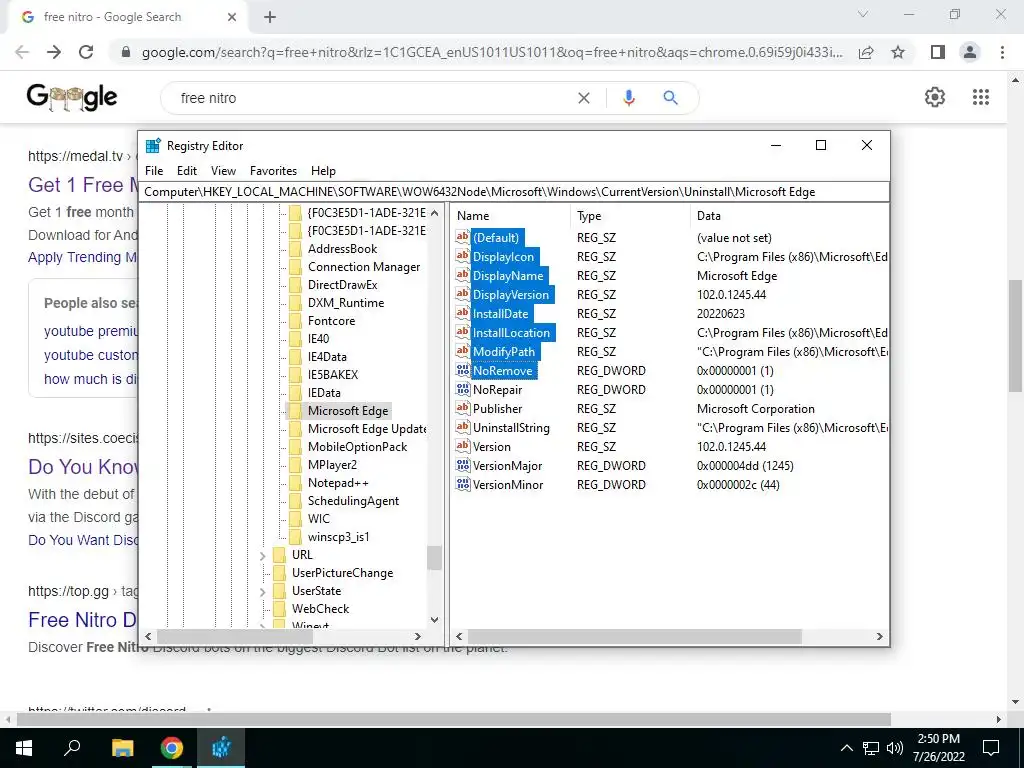Click the registry address bar path
The height and width of the screenshot is (768, 1024).
(x=516, y=192)
